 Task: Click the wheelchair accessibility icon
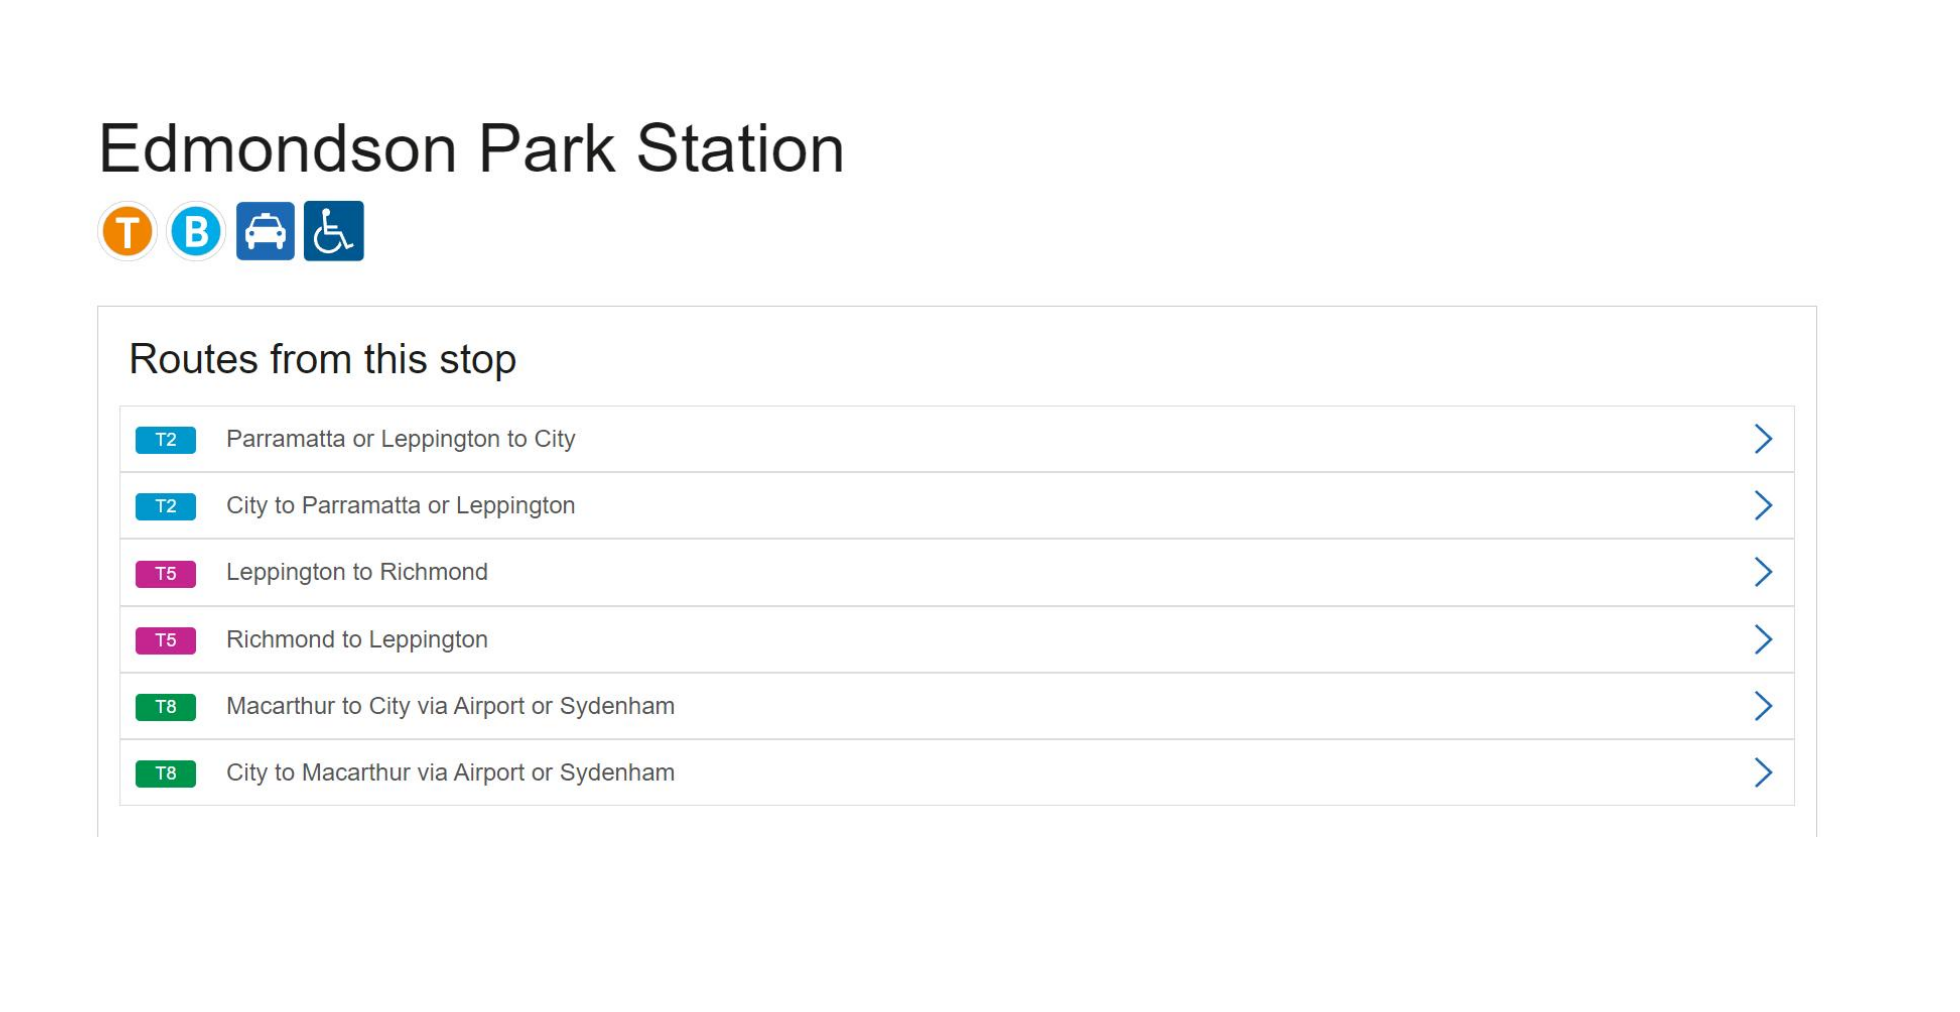(334, 232)
